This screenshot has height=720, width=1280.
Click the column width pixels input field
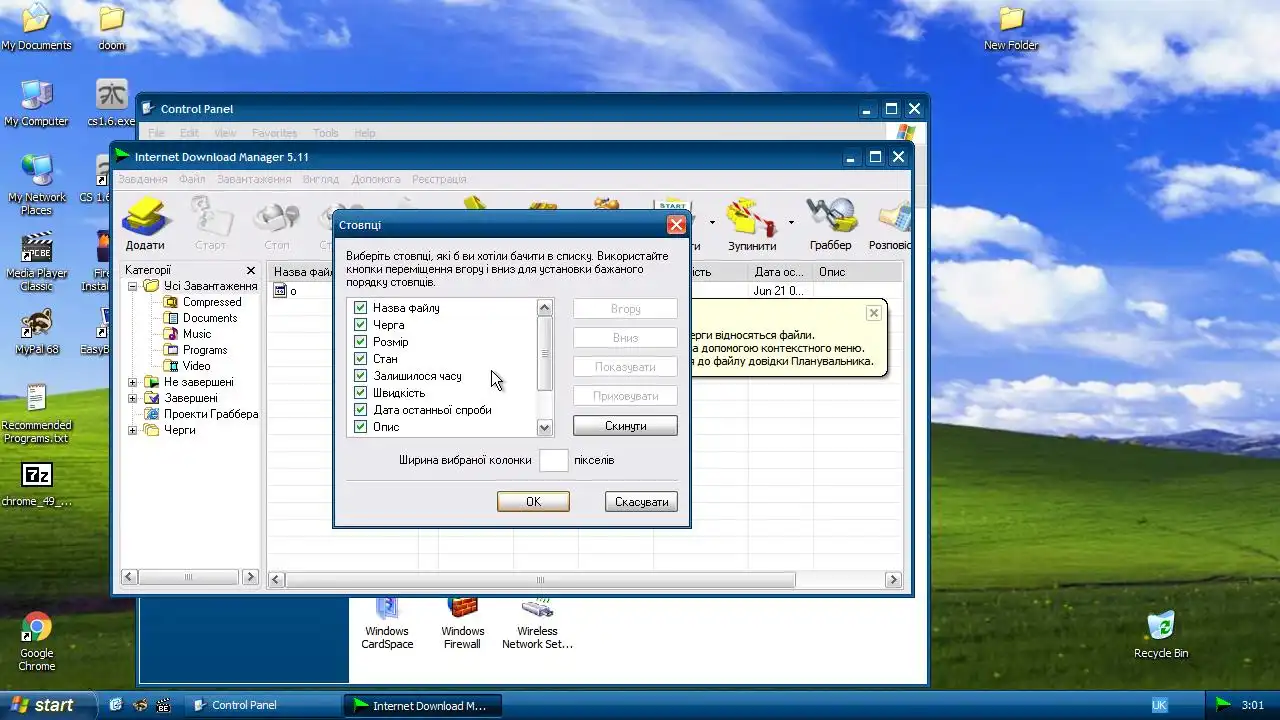pyautogui.click(x=554, y=461)
